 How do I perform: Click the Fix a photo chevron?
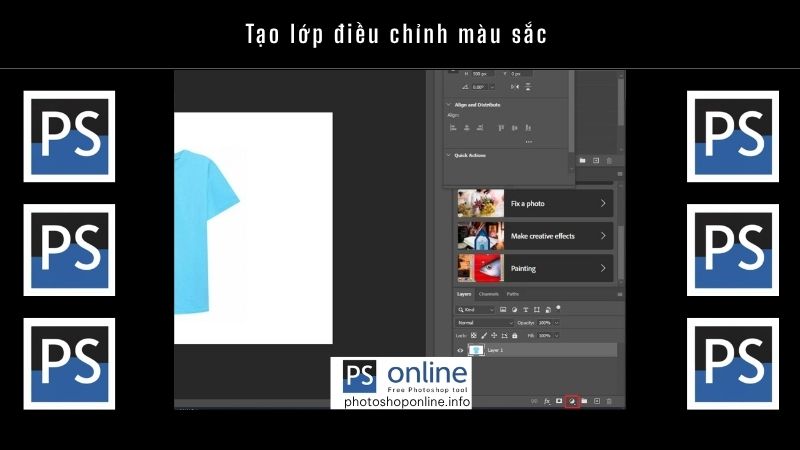tap(603, 203)
